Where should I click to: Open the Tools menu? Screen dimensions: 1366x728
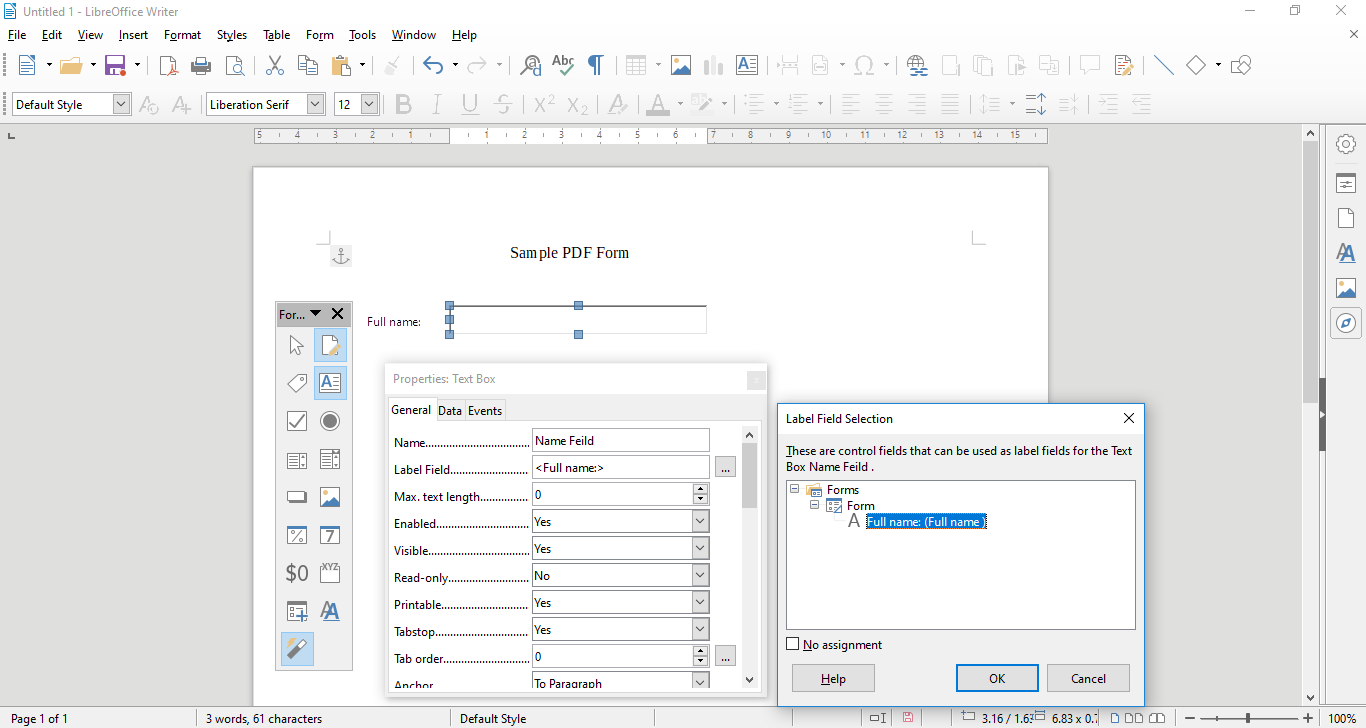(x=362, y=34)
